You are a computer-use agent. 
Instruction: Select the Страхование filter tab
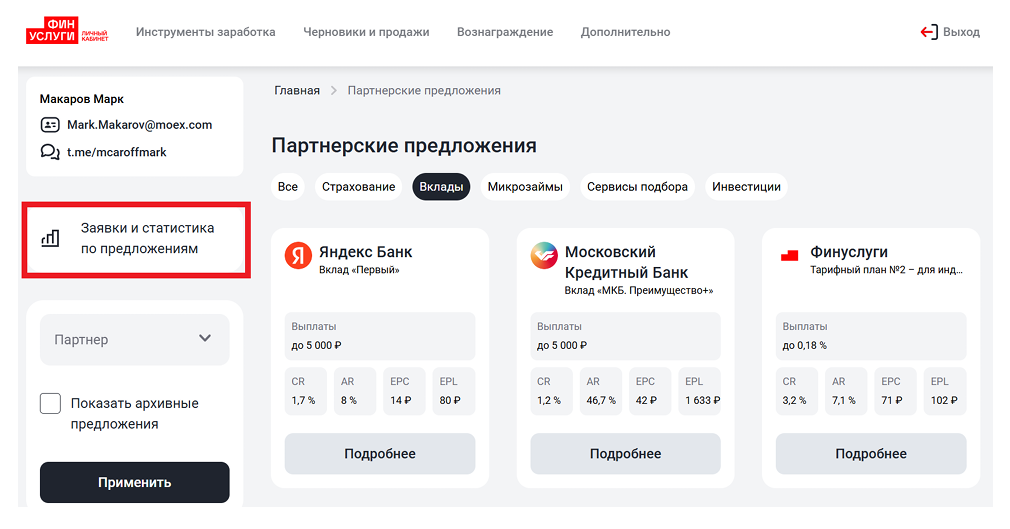coord(357,187)
